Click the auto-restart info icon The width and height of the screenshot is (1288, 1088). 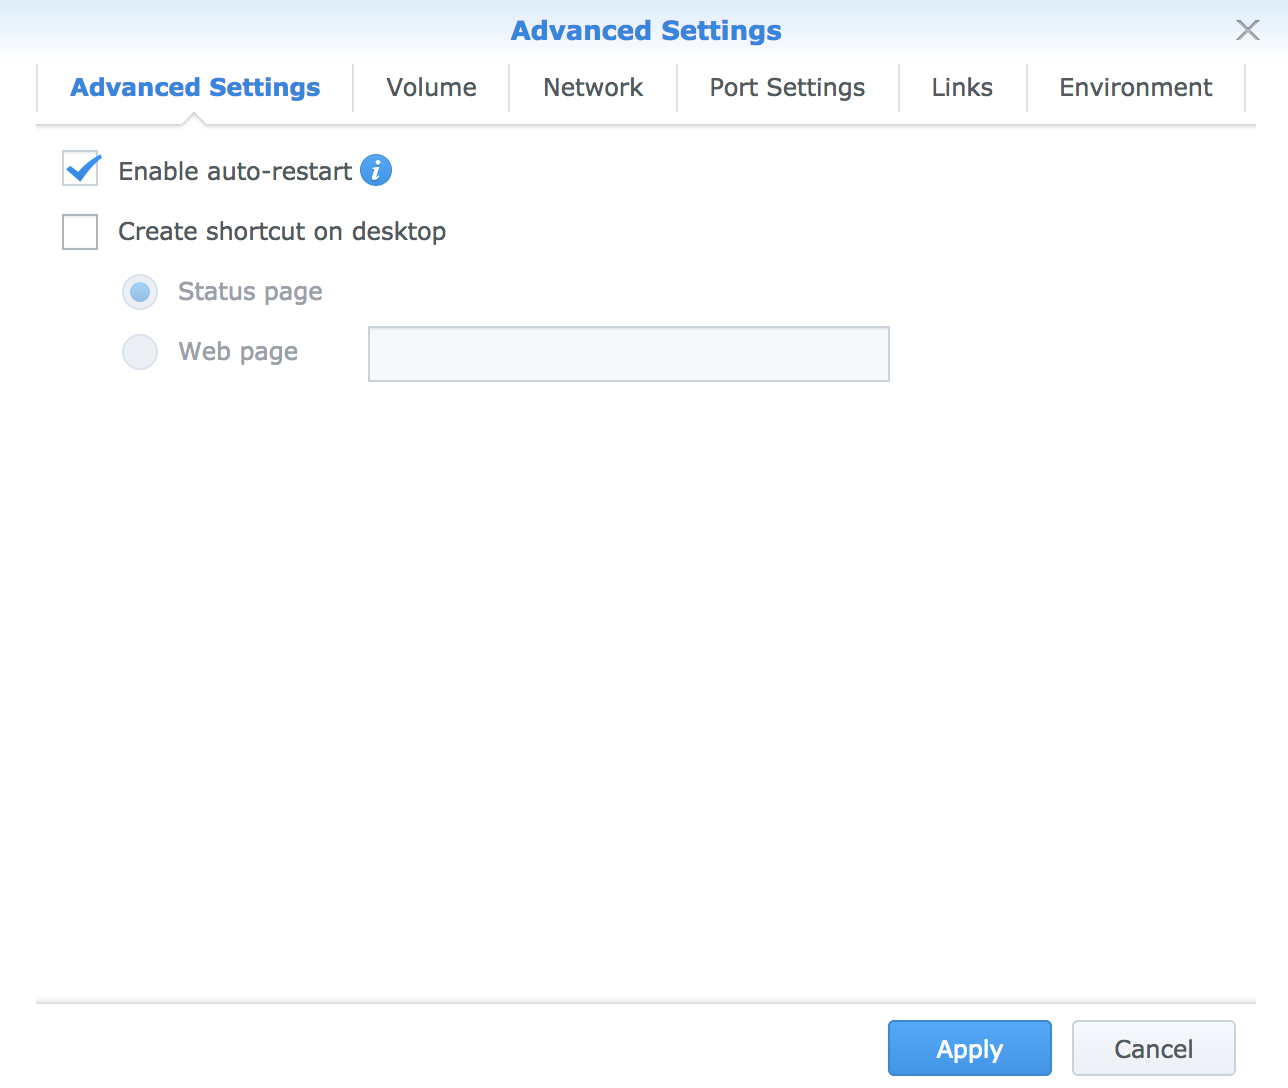[376, 171]
